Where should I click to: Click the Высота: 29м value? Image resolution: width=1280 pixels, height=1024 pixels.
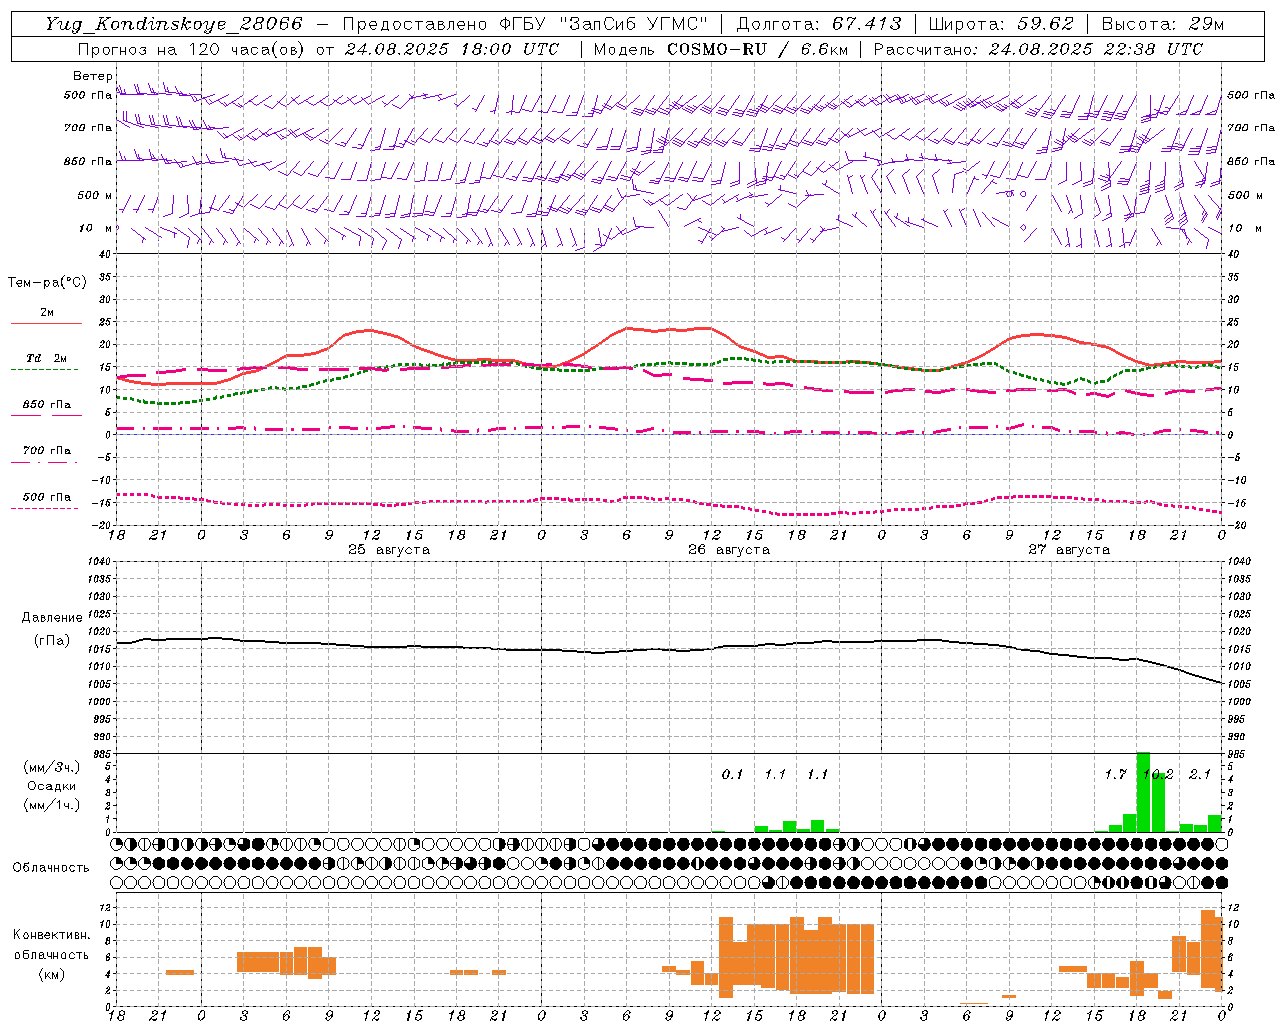pos(1162,24)
